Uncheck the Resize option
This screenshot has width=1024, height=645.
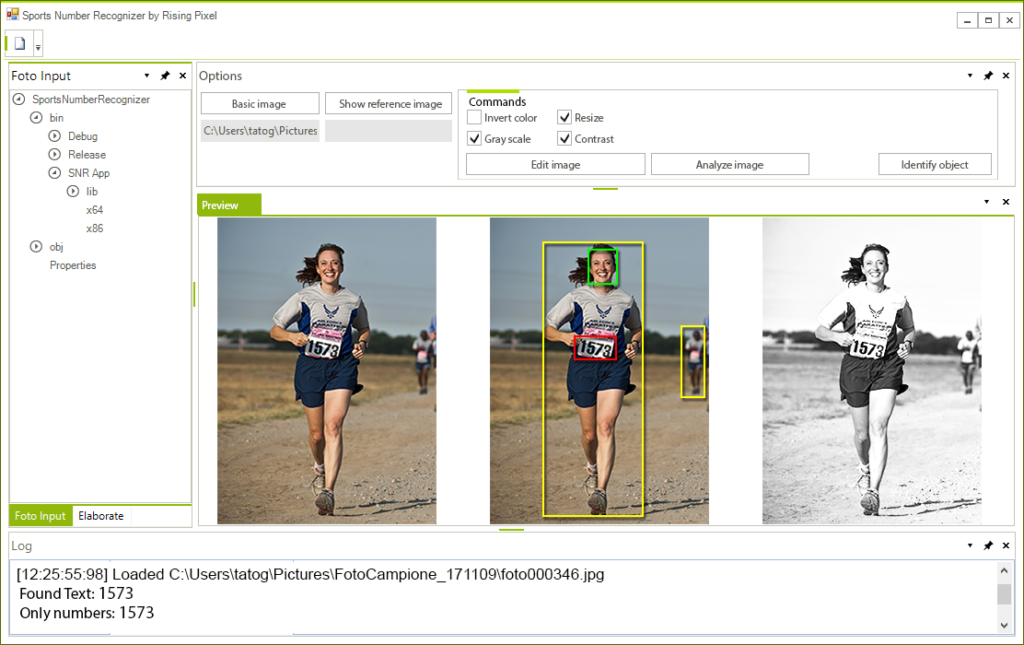pyautogui.click(x=564, y=117)
